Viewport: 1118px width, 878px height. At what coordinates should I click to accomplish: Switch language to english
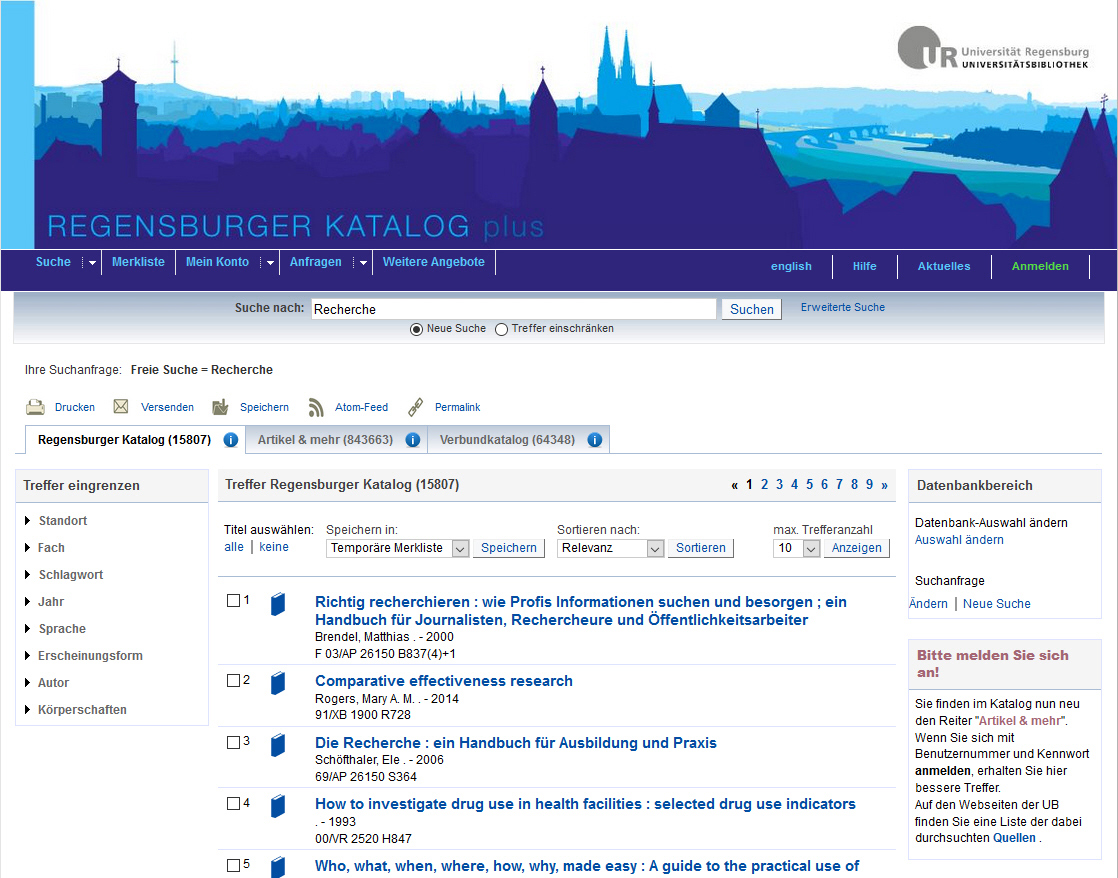tap(791, 266)
